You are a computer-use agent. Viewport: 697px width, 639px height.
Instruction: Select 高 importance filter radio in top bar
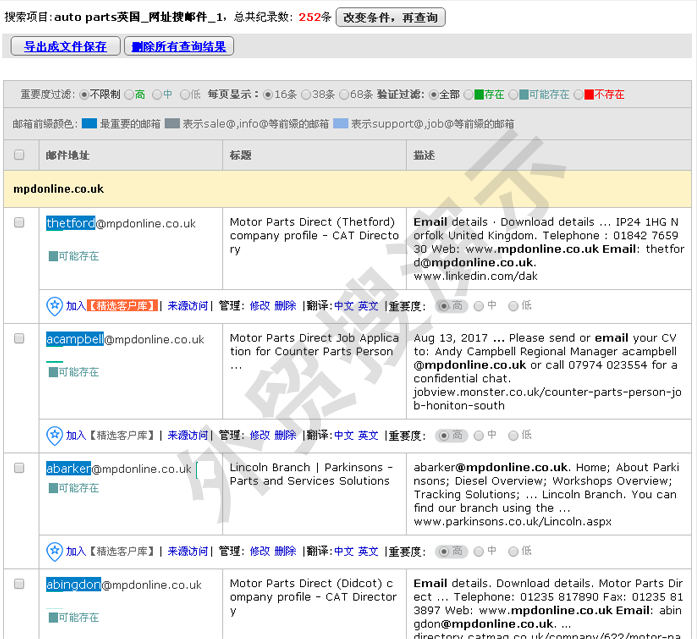(129, 95)
